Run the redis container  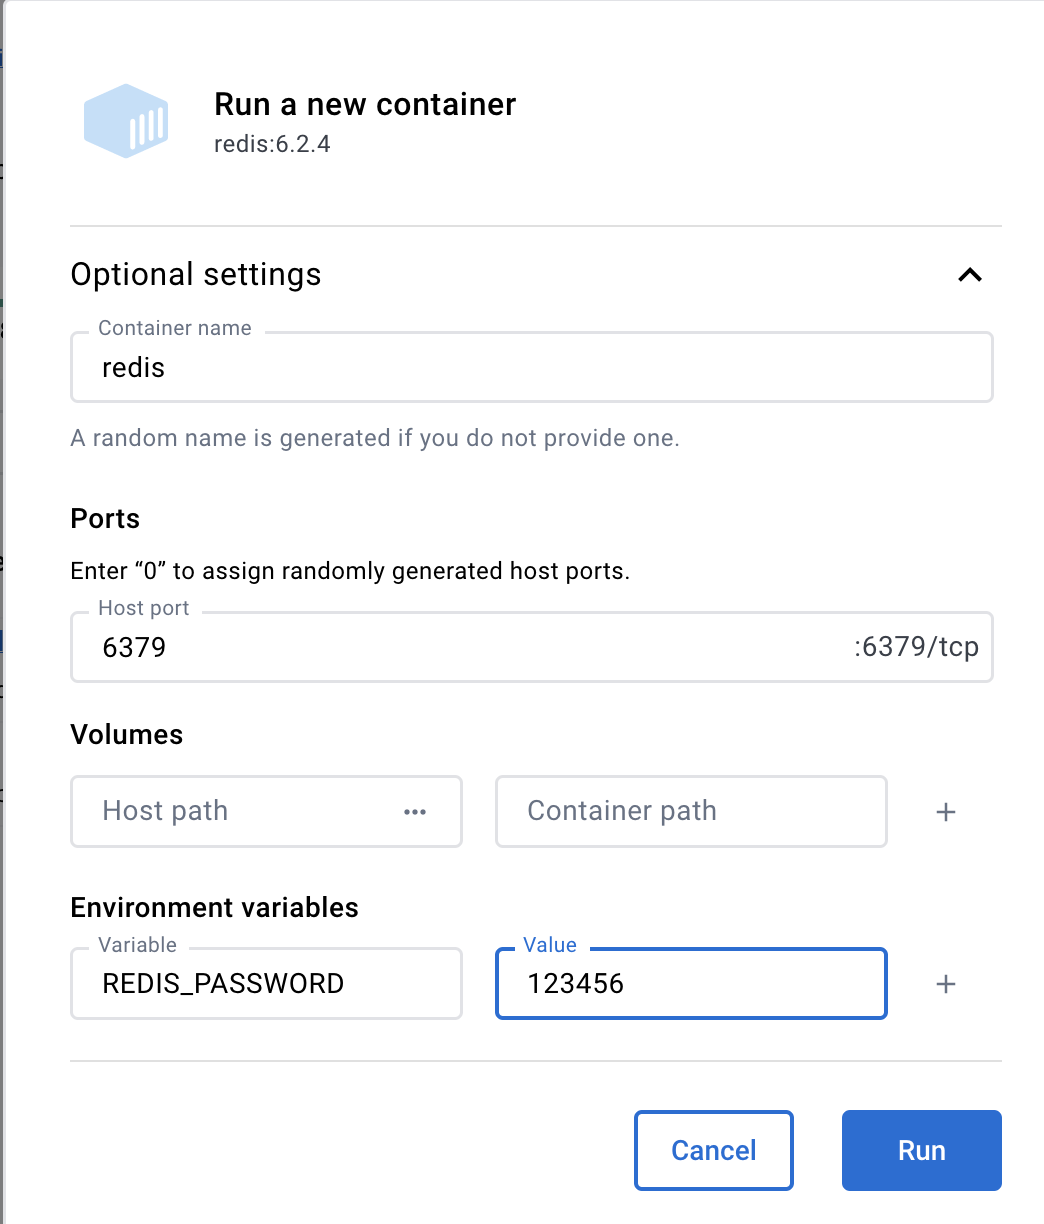pyautogui.click(x=921, y=1150)
